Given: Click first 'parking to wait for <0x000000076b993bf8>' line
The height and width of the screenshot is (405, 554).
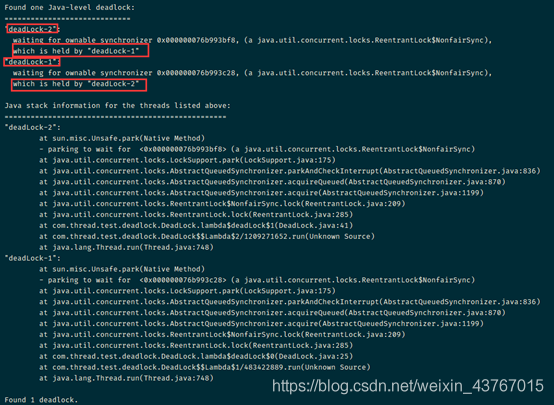Looking at the screenshot, I should coord(257,149).
